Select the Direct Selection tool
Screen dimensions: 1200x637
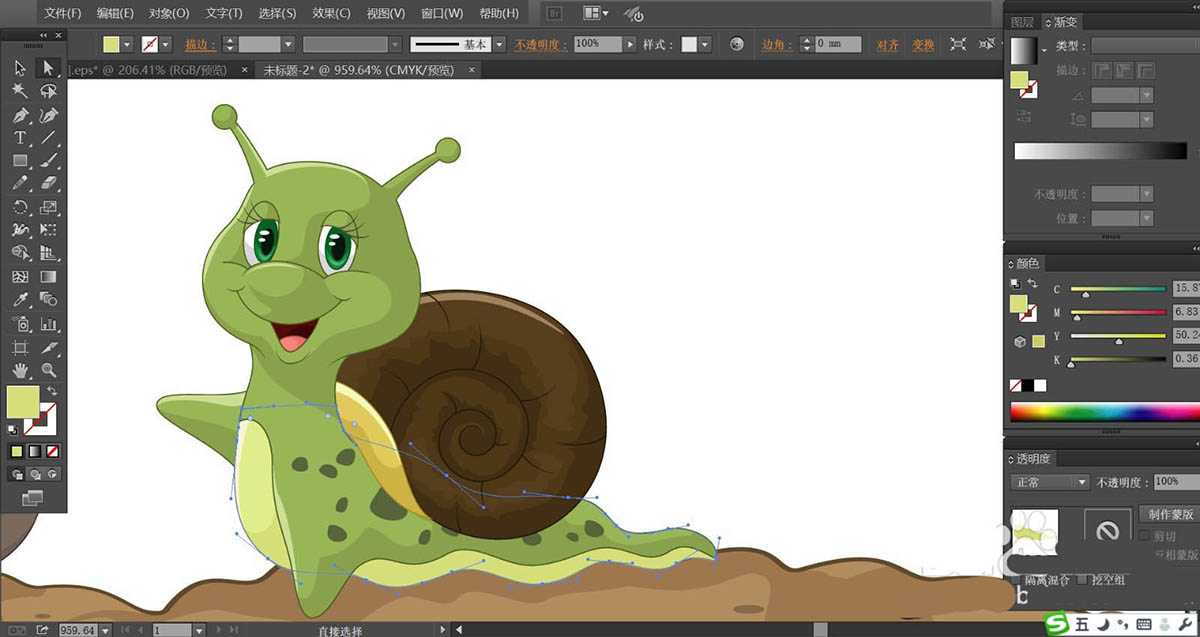(47, 68)
